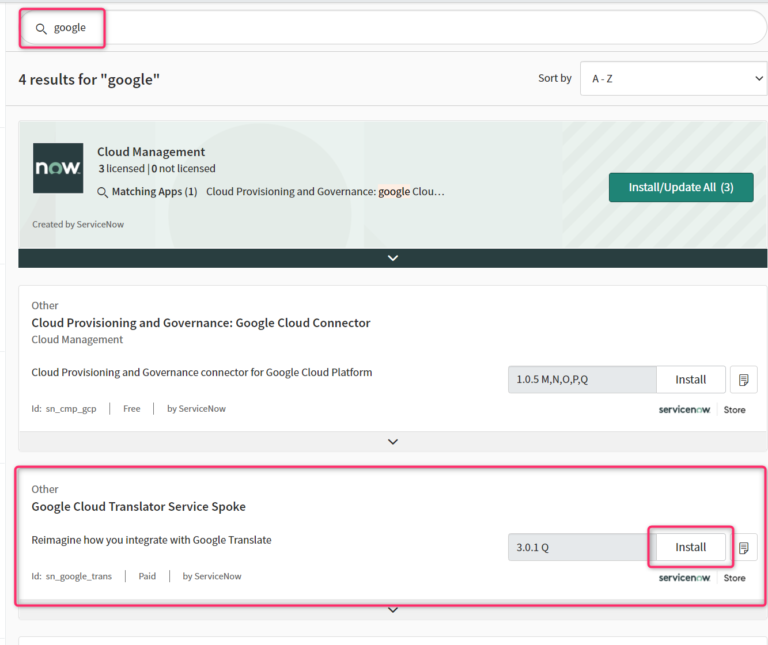Click the search magnifier icon

(x=41, y=29)
